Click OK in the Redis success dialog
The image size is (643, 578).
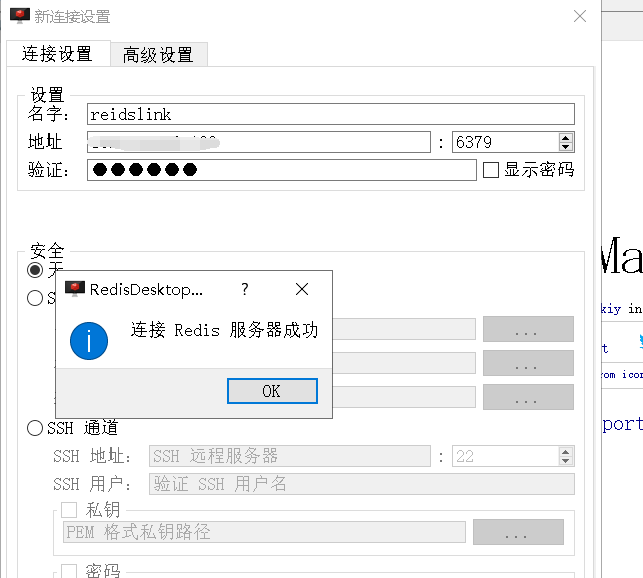click(272, 391)
